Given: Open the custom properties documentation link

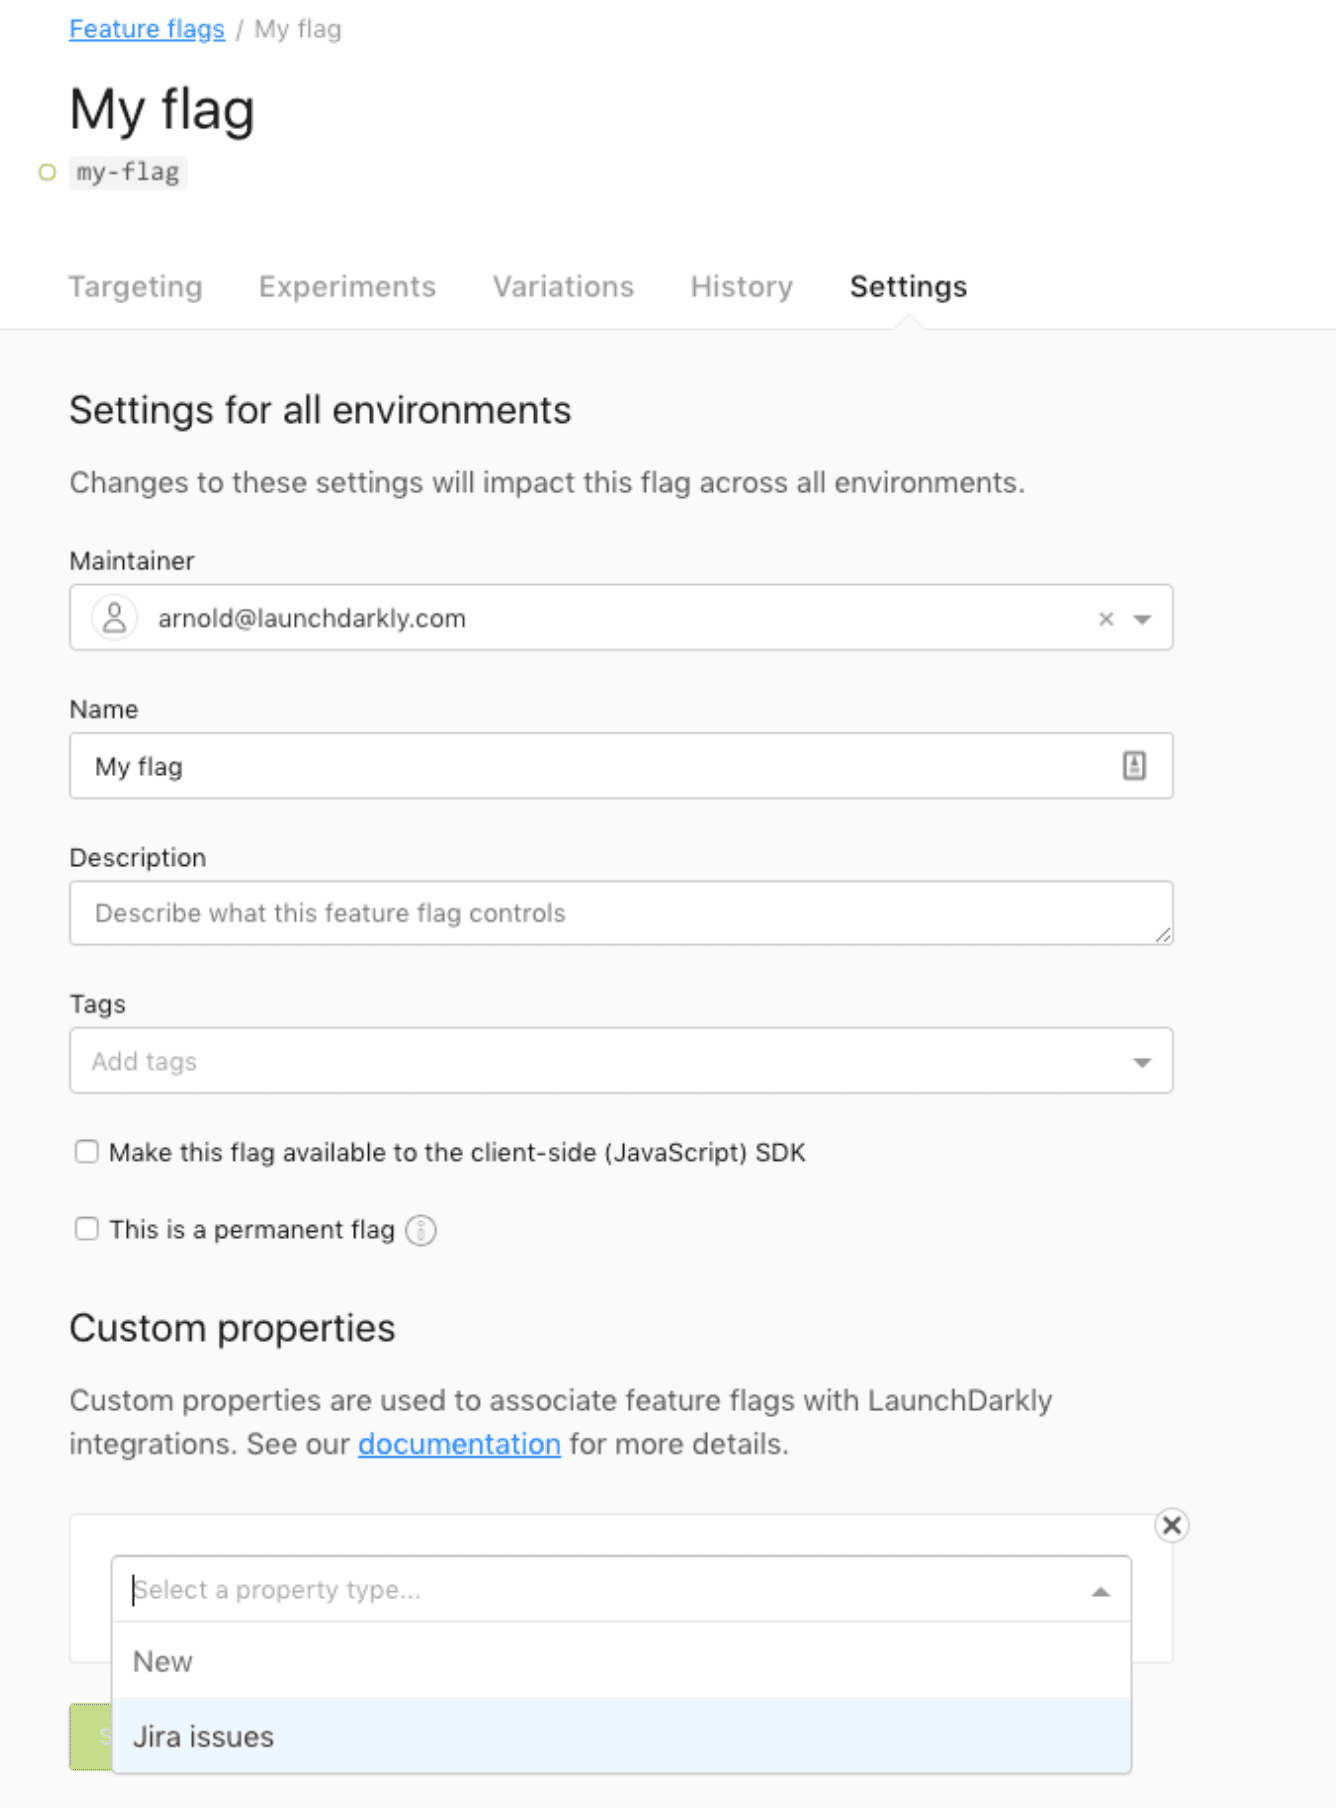Looking at the screenshot, I should (x=459, y=1444).
